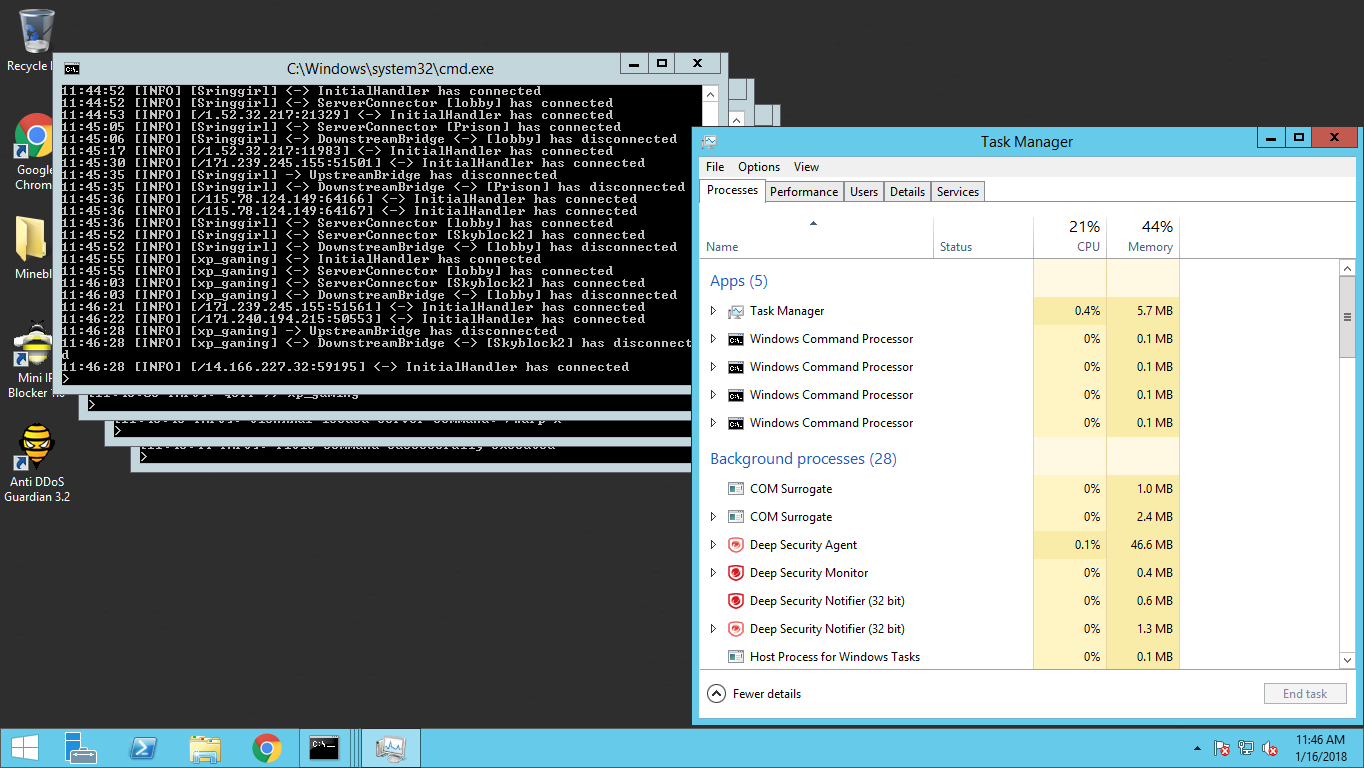Expand Deep Security Monitor process row
Viewport: 1364px width, 768px height.
[713, 573]
